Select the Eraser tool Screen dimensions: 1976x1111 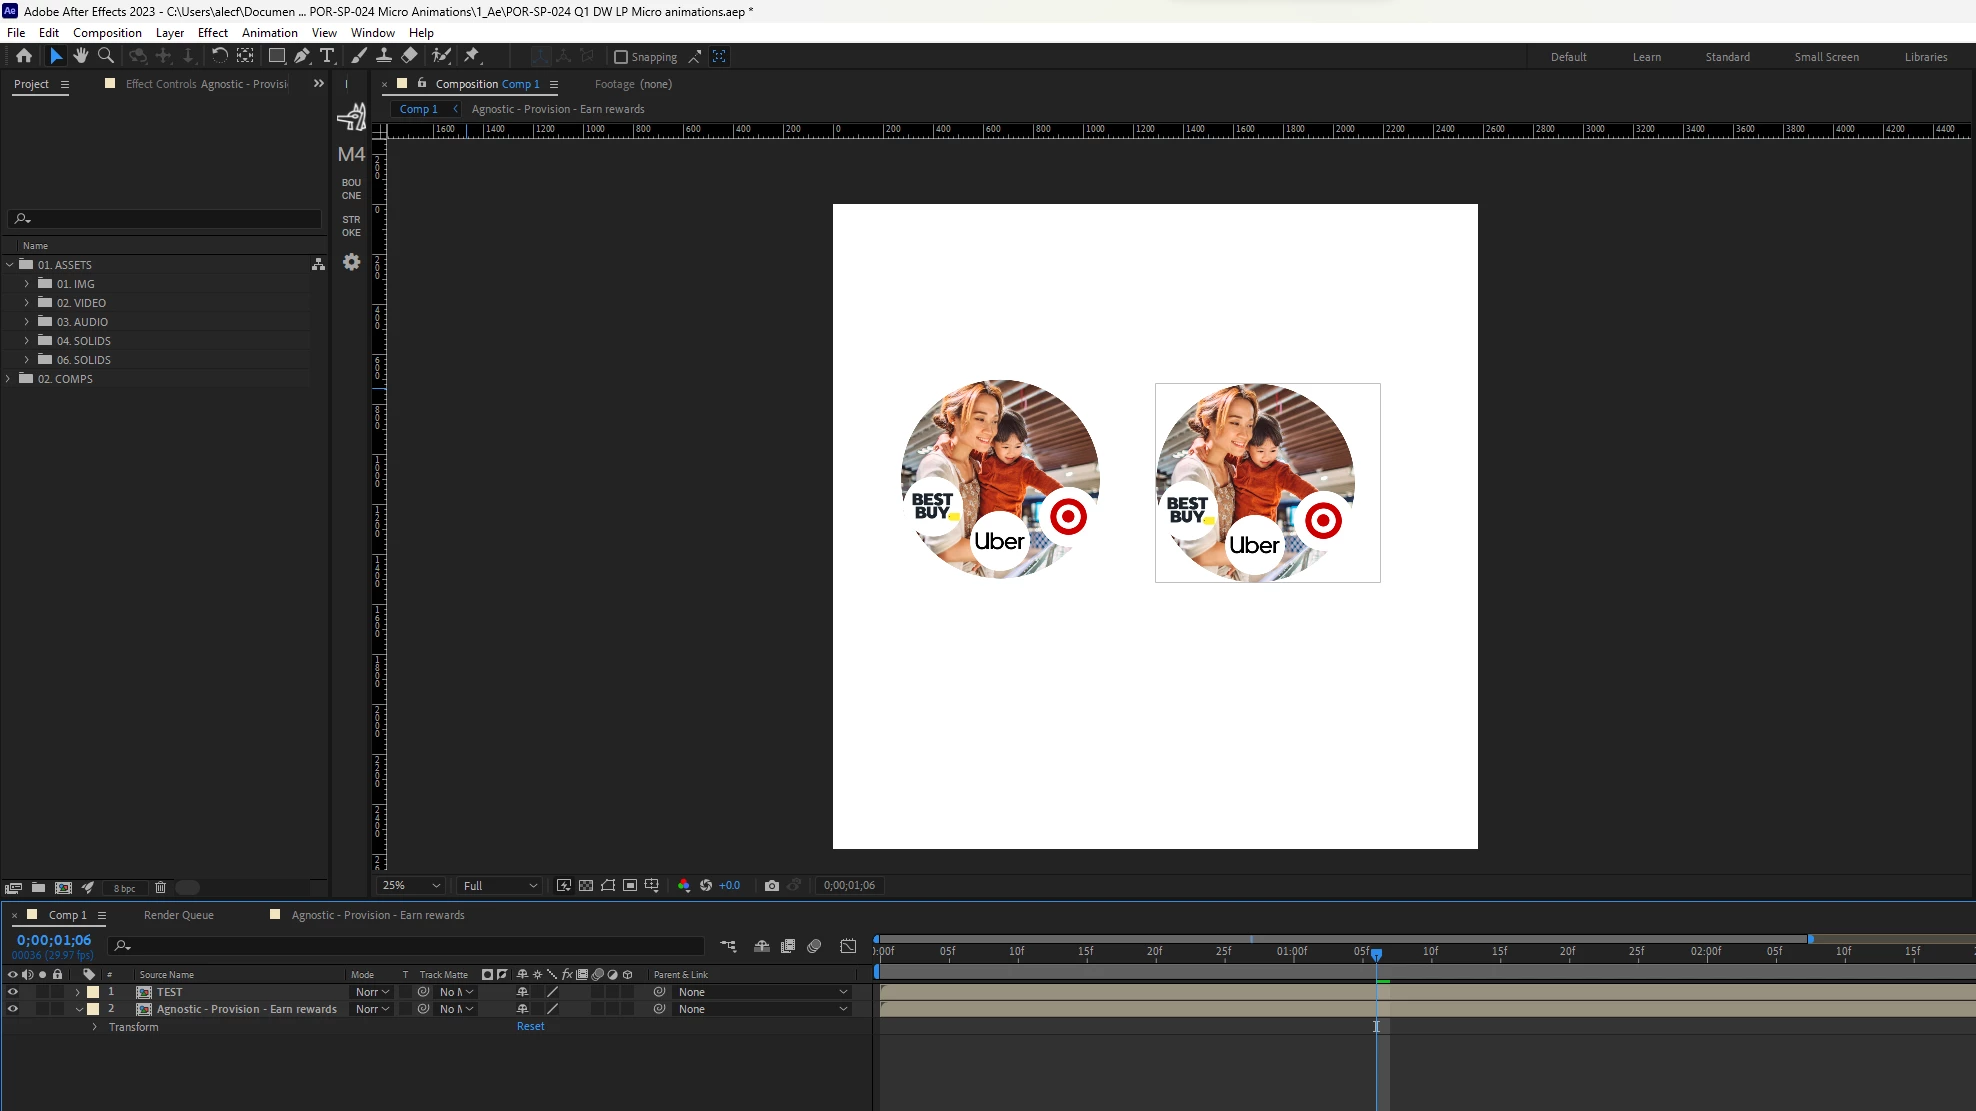pyautogui.click(x=410, y=56)
